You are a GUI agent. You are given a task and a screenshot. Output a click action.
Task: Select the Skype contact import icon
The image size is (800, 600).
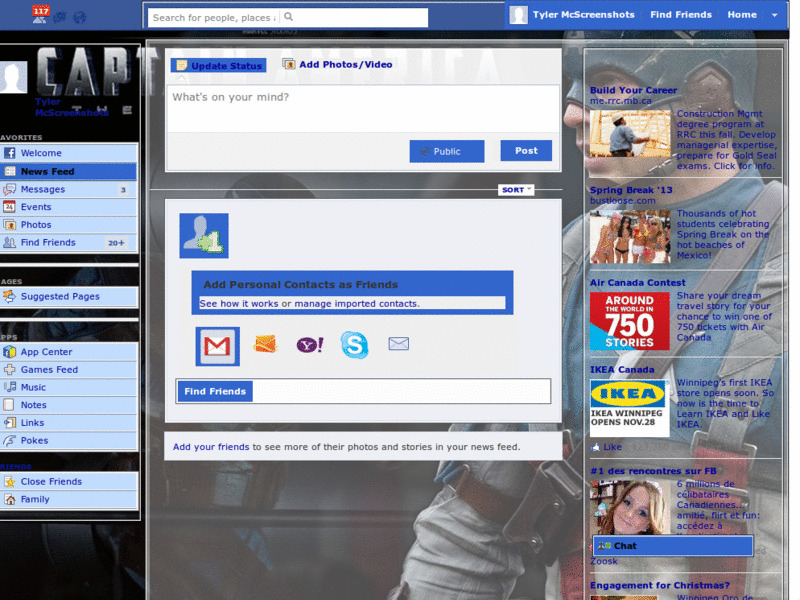354,345
